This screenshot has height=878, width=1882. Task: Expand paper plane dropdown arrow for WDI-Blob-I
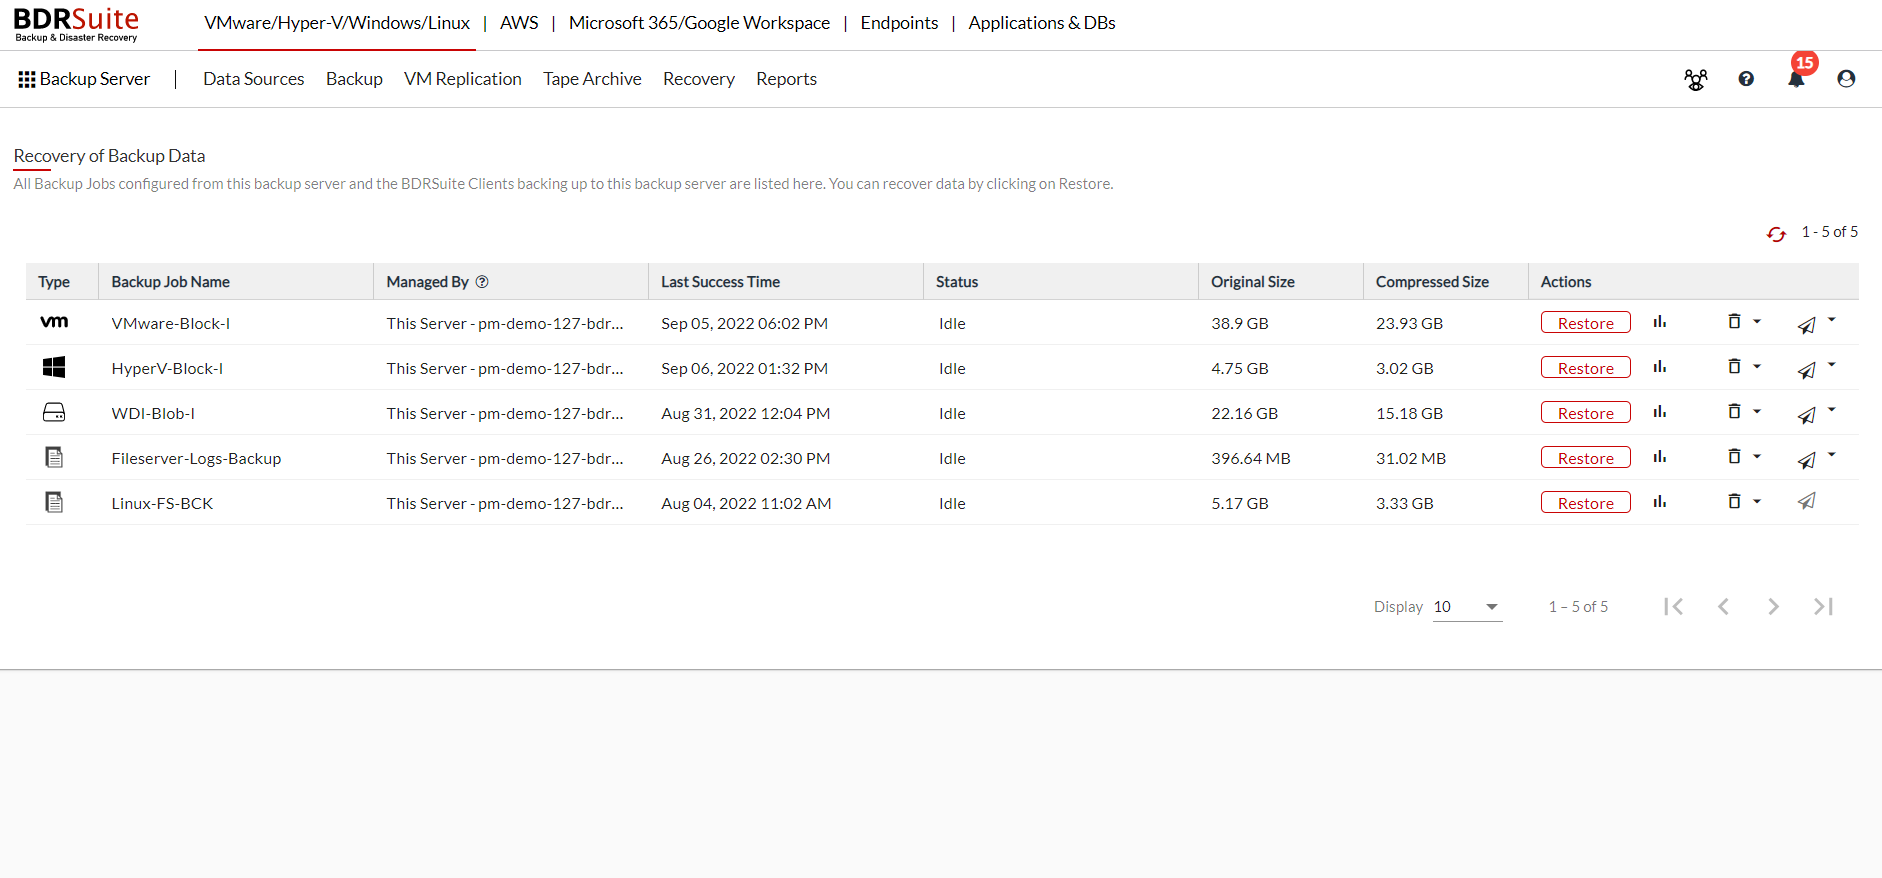pos(1832,410)
